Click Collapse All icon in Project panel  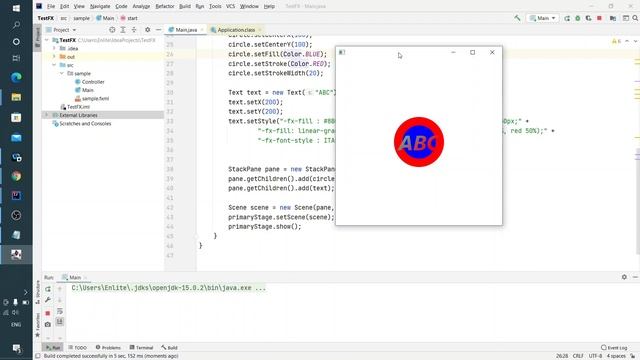[x=134, y=30]
